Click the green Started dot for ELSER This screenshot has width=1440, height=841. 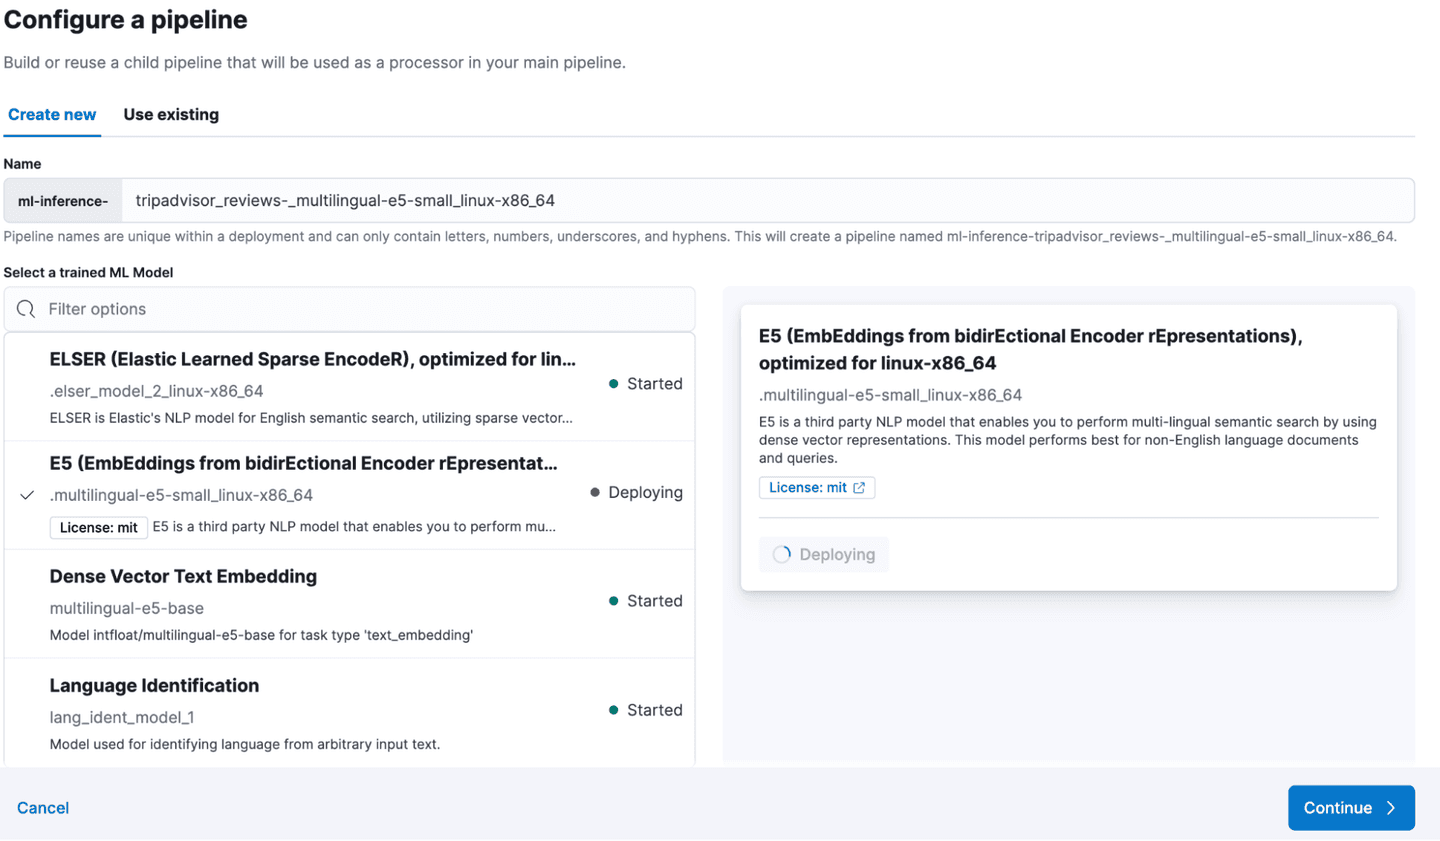pyautogui.click(x=614, y=384)
